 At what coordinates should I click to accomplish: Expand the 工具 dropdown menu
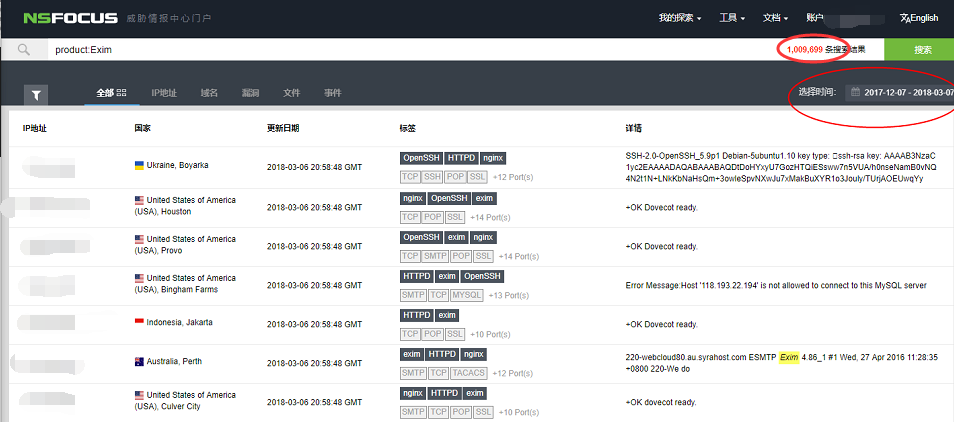(x=732, y=18)
